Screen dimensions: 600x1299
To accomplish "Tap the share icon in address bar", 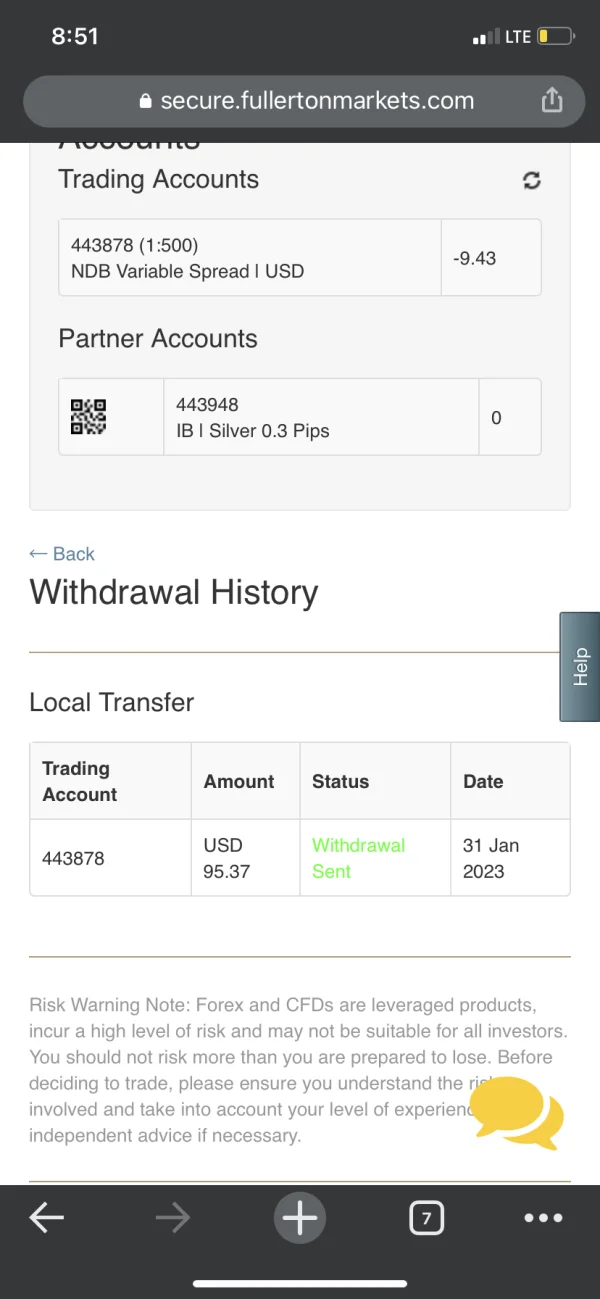I will pos(552,100).
